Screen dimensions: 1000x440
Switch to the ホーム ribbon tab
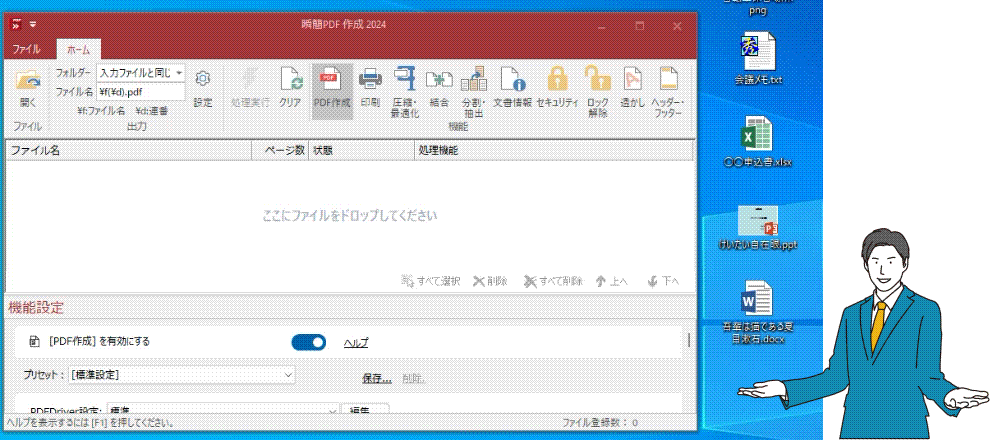[78, 49]
